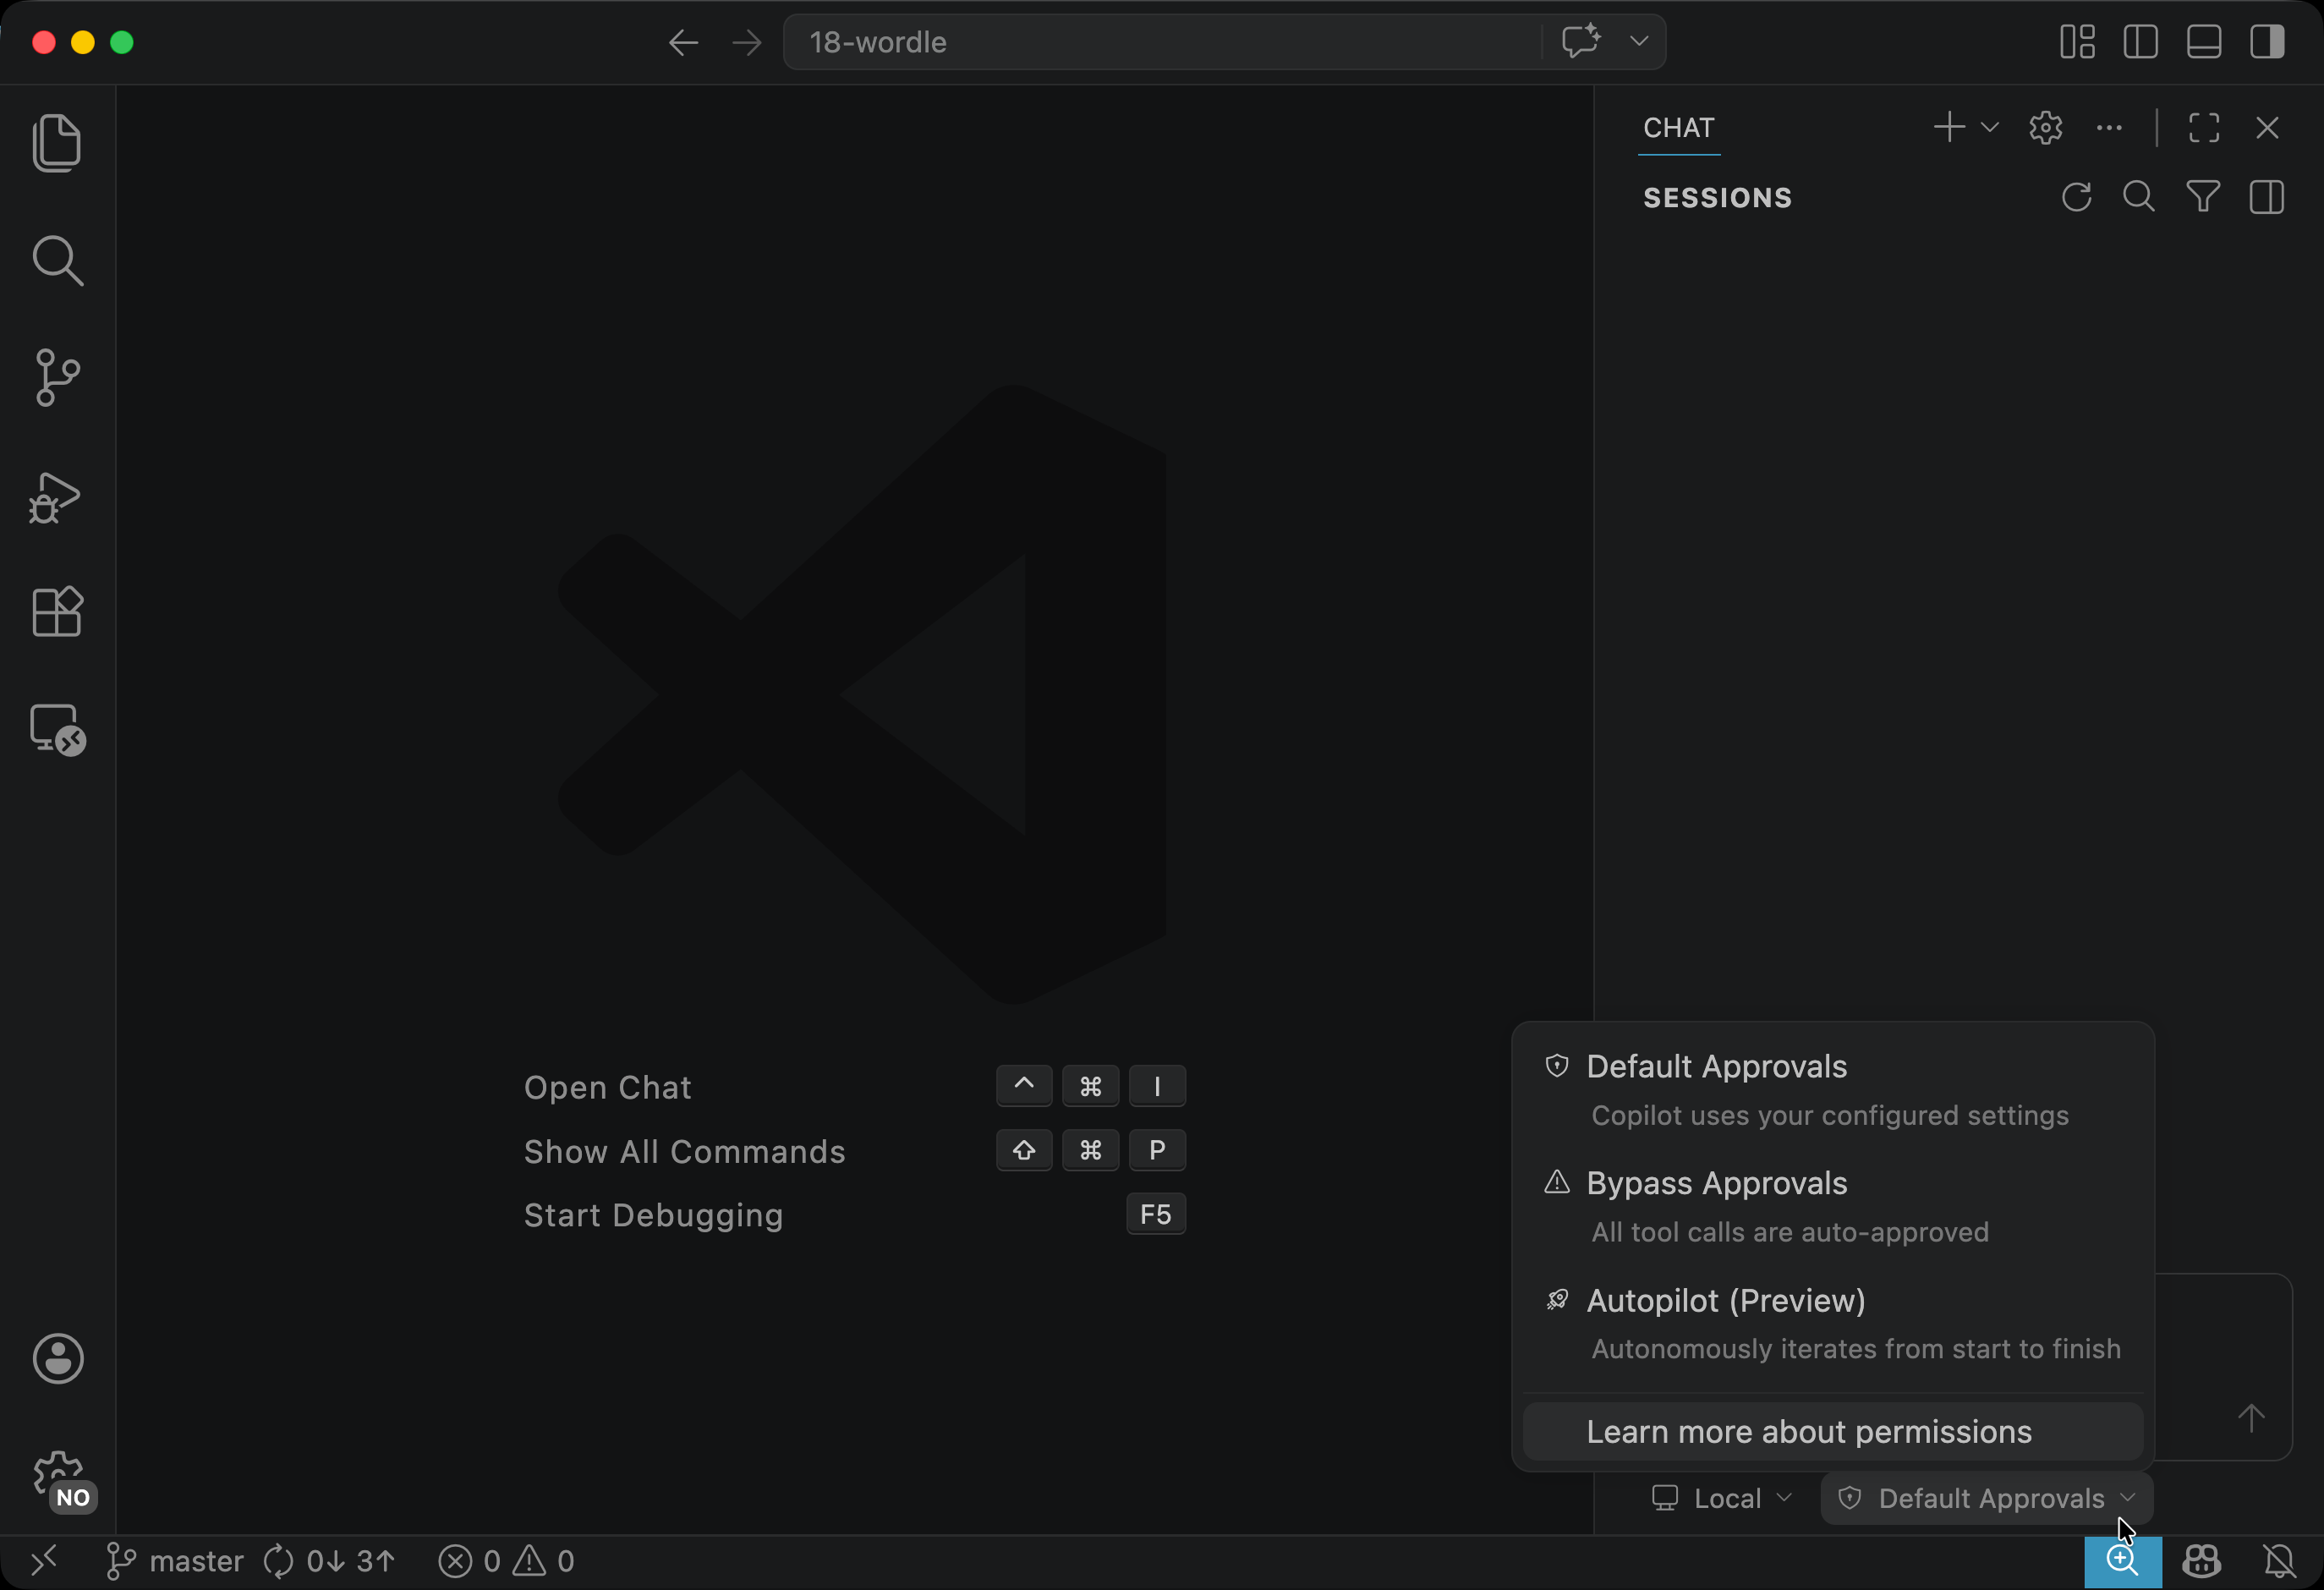
Task: Go back with the left arrow
Action: click(x=684, y=42)
